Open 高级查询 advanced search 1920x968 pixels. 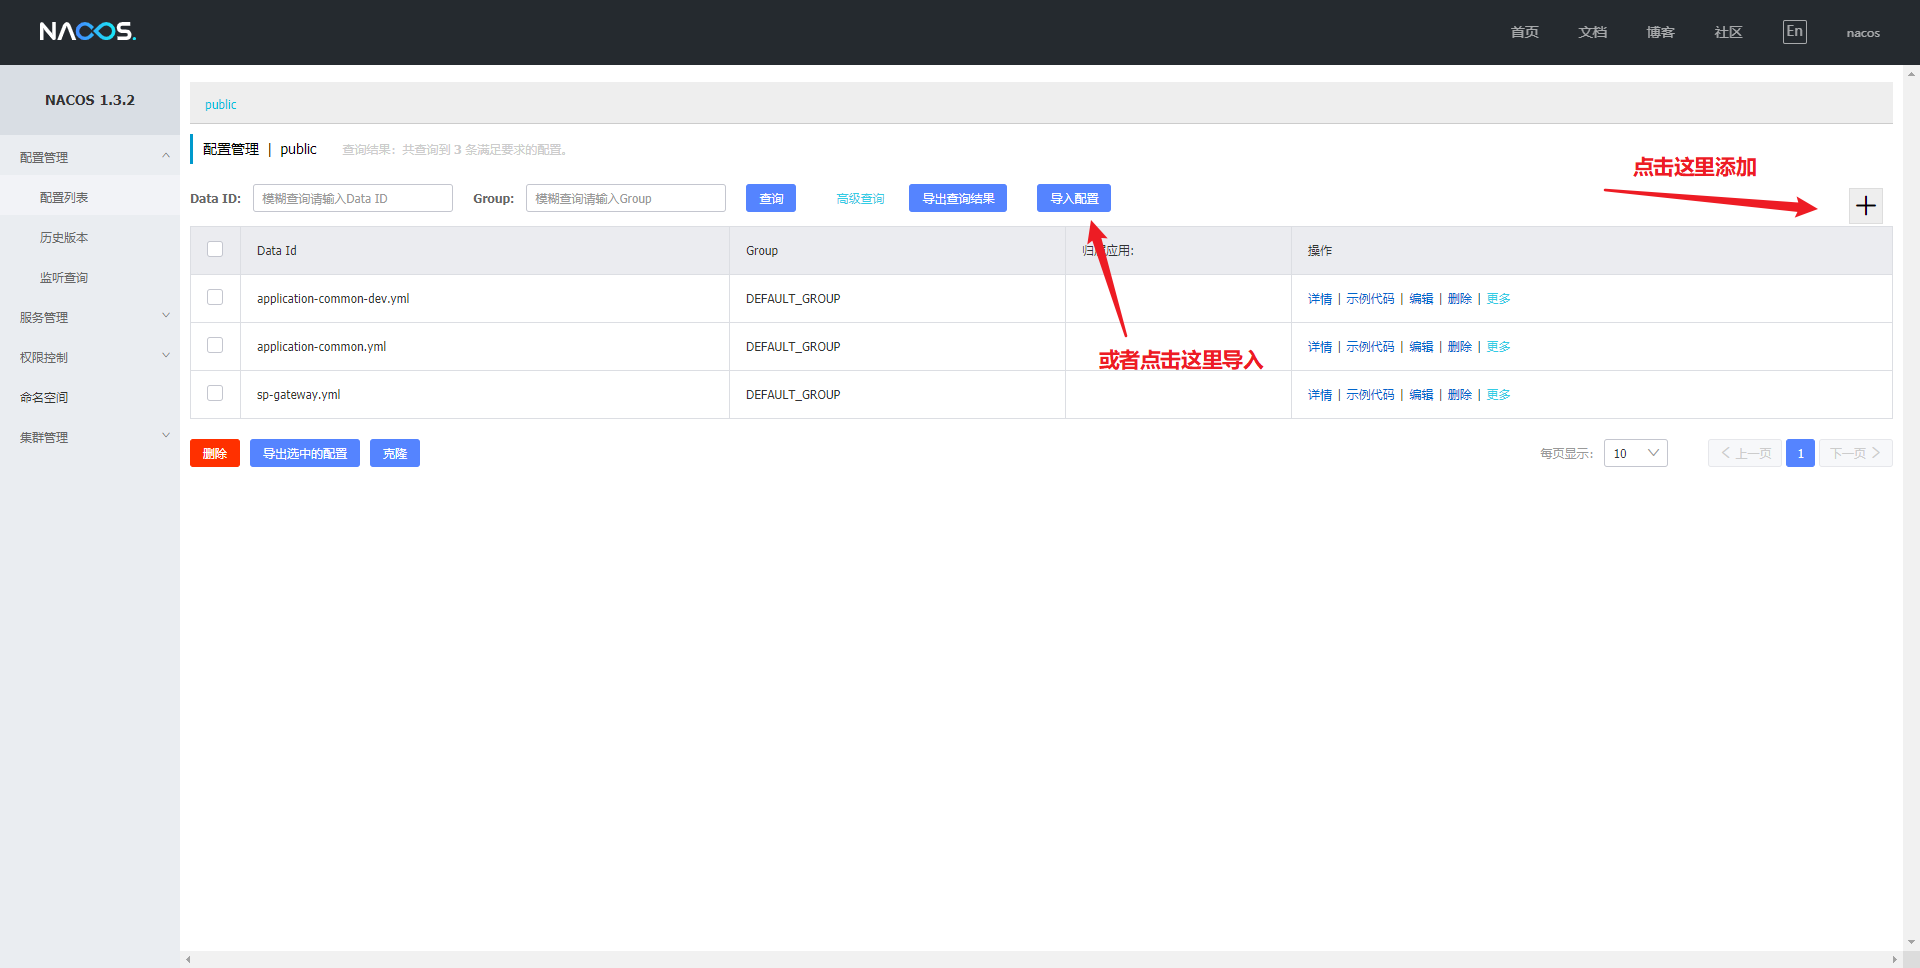tap(860, 199)
